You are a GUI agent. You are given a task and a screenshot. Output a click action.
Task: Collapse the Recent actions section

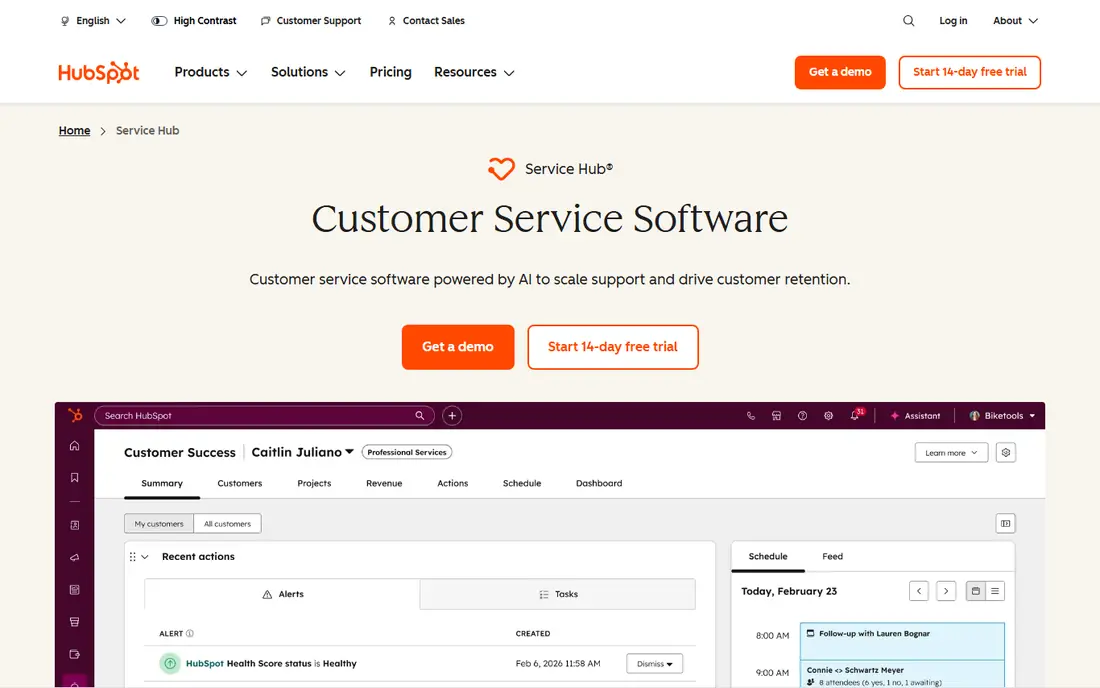coord(145,557)
